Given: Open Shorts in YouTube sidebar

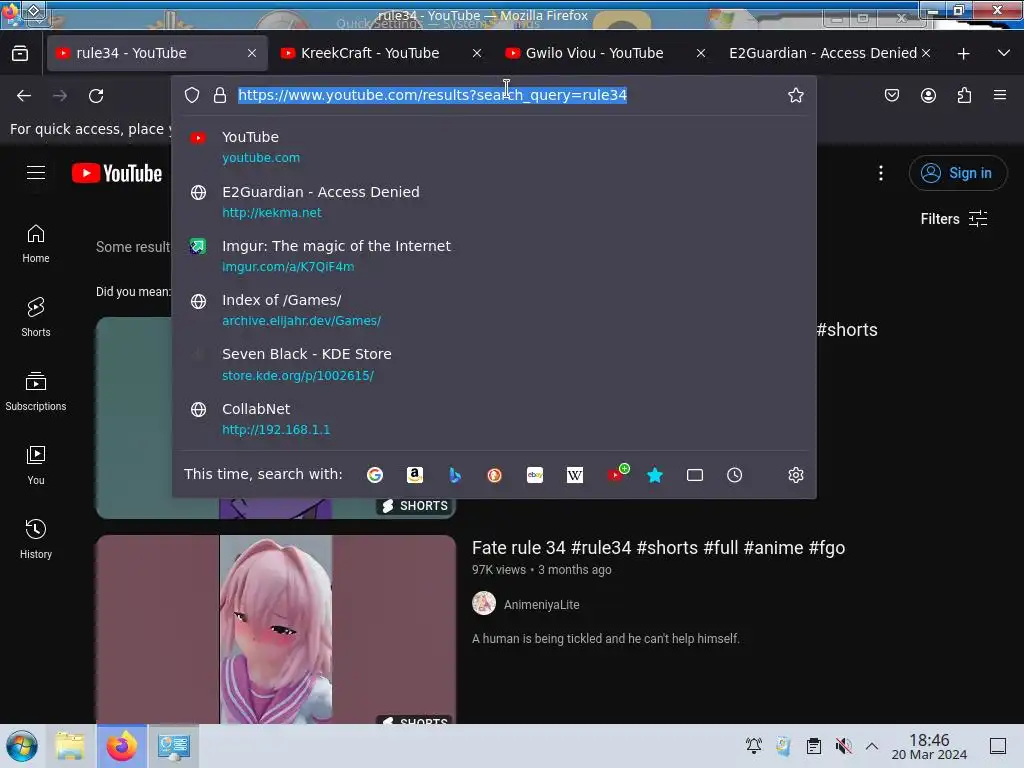Looking at the screenshot, I should tap(36, 317).
